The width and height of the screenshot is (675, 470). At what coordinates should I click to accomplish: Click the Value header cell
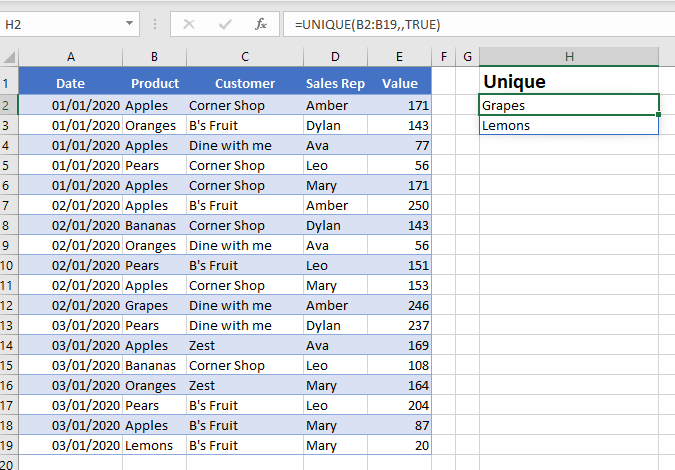[399, 83]
